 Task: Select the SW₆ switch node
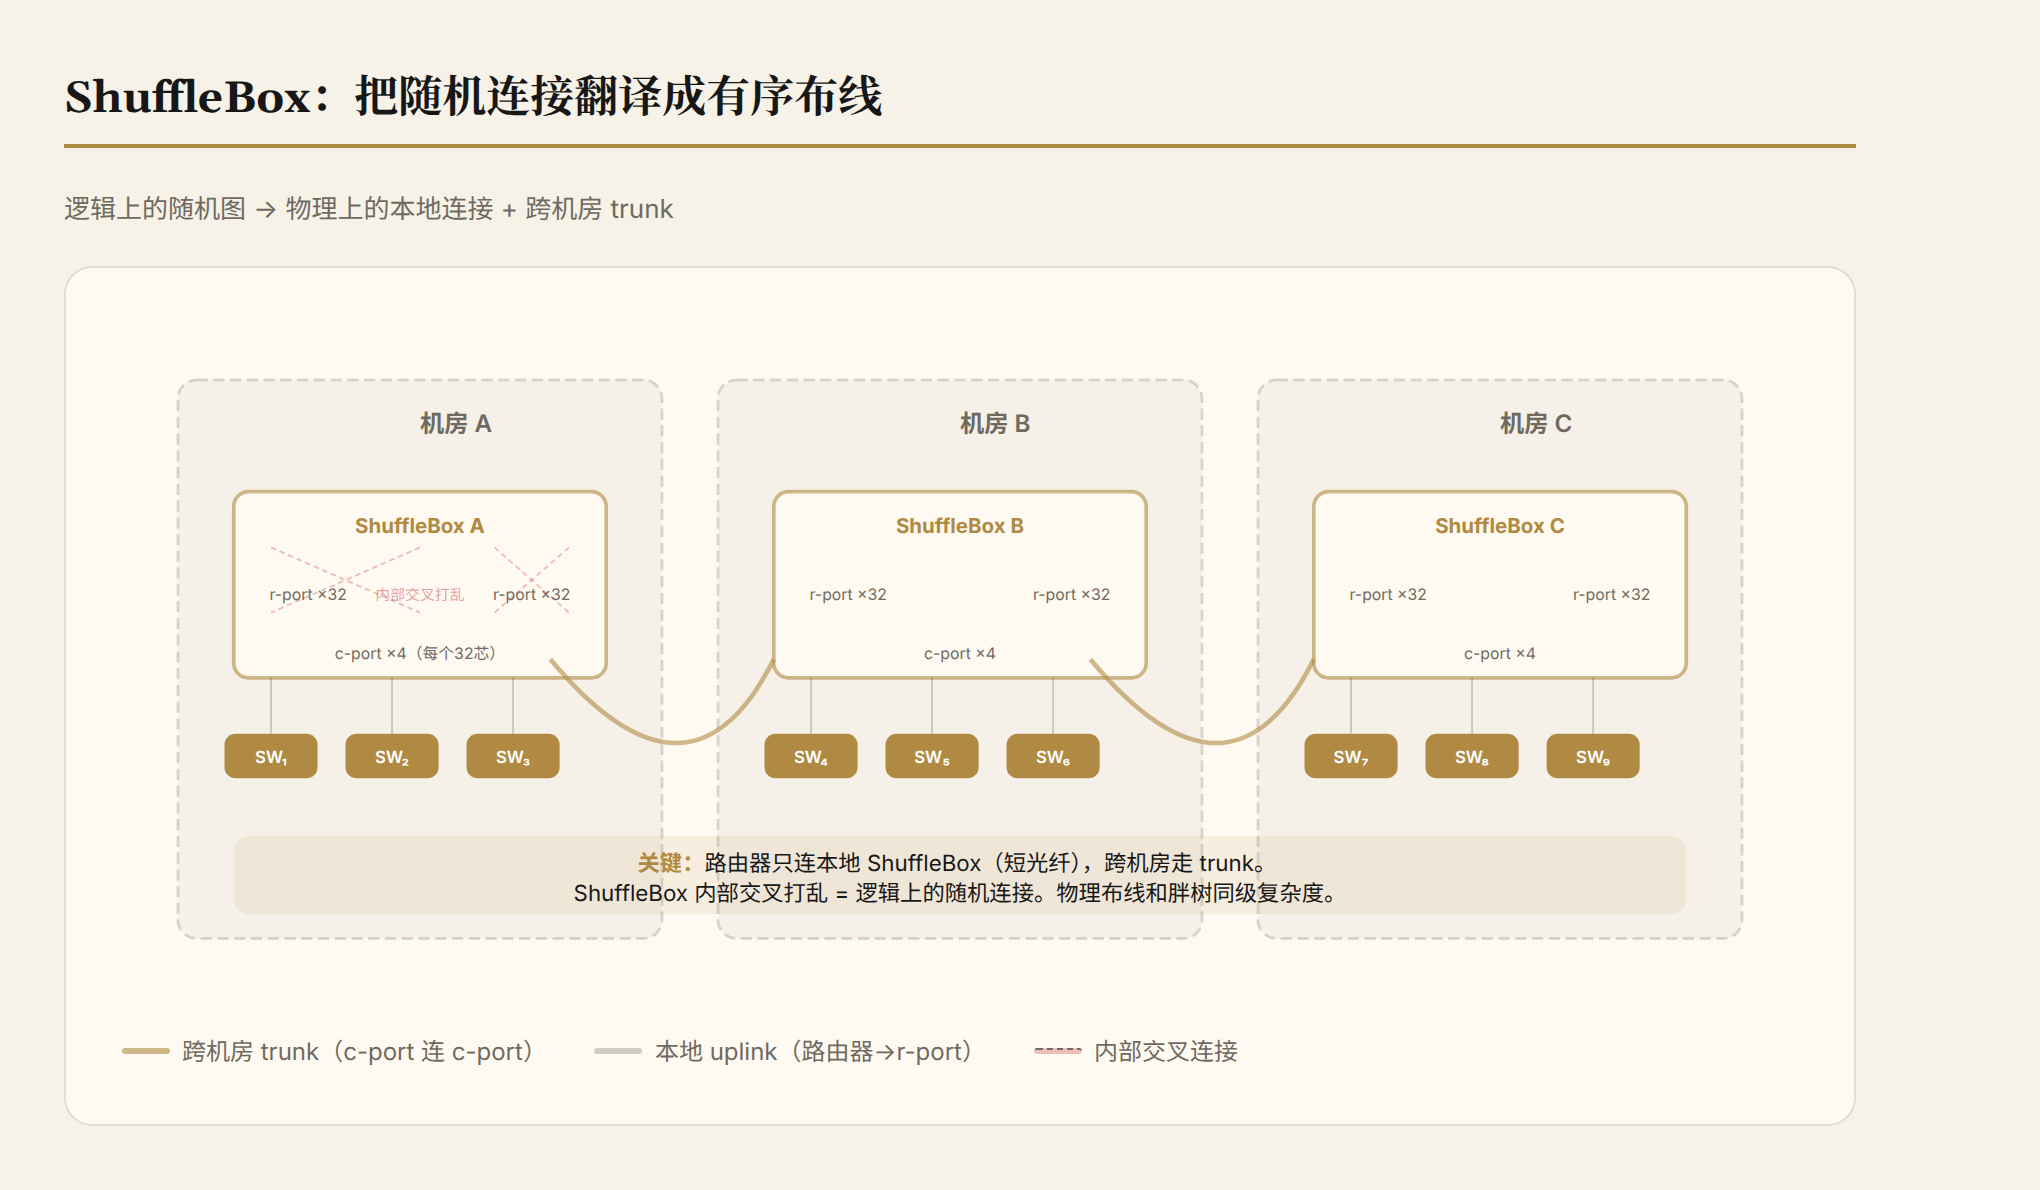pyautogui.click(x=1053, y=756)
